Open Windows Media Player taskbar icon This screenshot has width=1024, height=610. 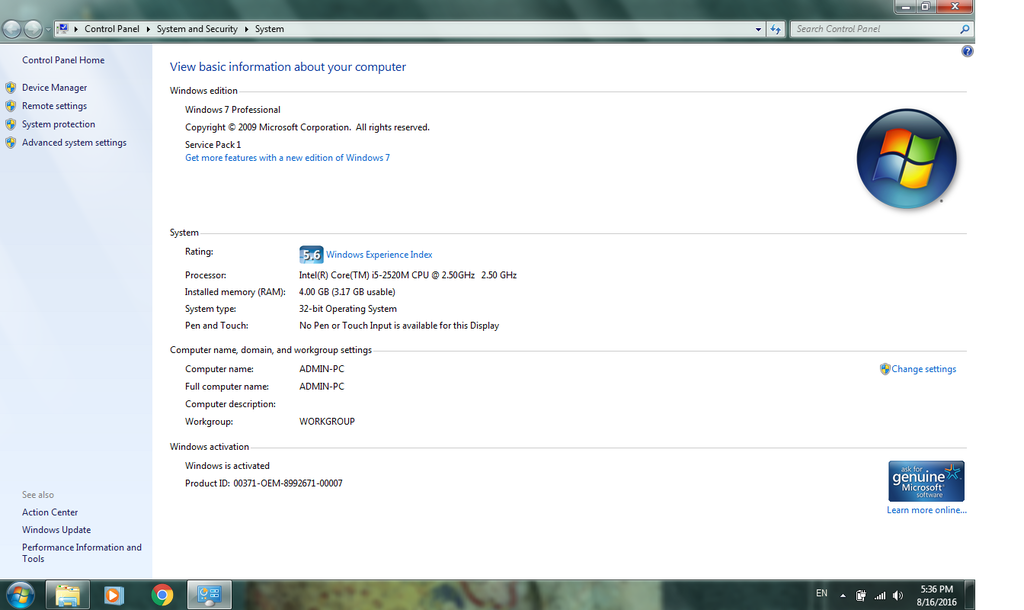(x=114, y=595)
